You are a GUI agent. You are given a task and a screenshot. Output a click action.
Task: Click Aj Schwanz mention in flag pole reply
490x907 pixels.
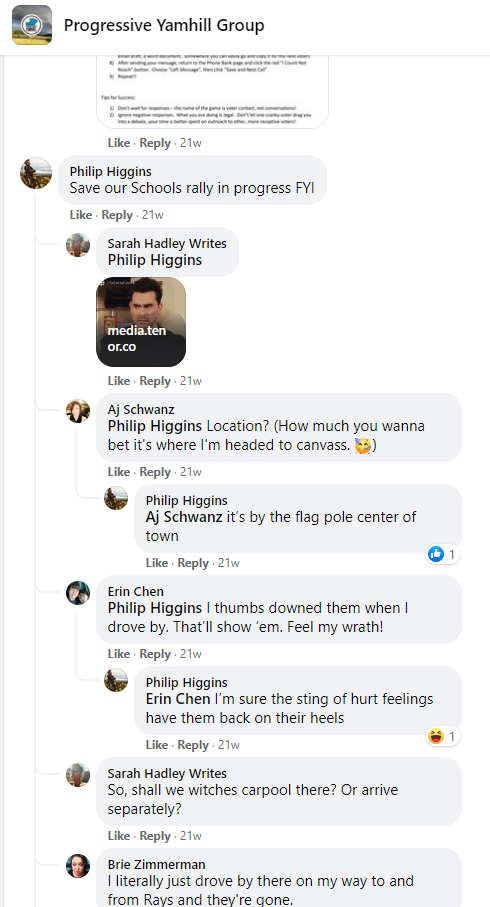(184, 517)
